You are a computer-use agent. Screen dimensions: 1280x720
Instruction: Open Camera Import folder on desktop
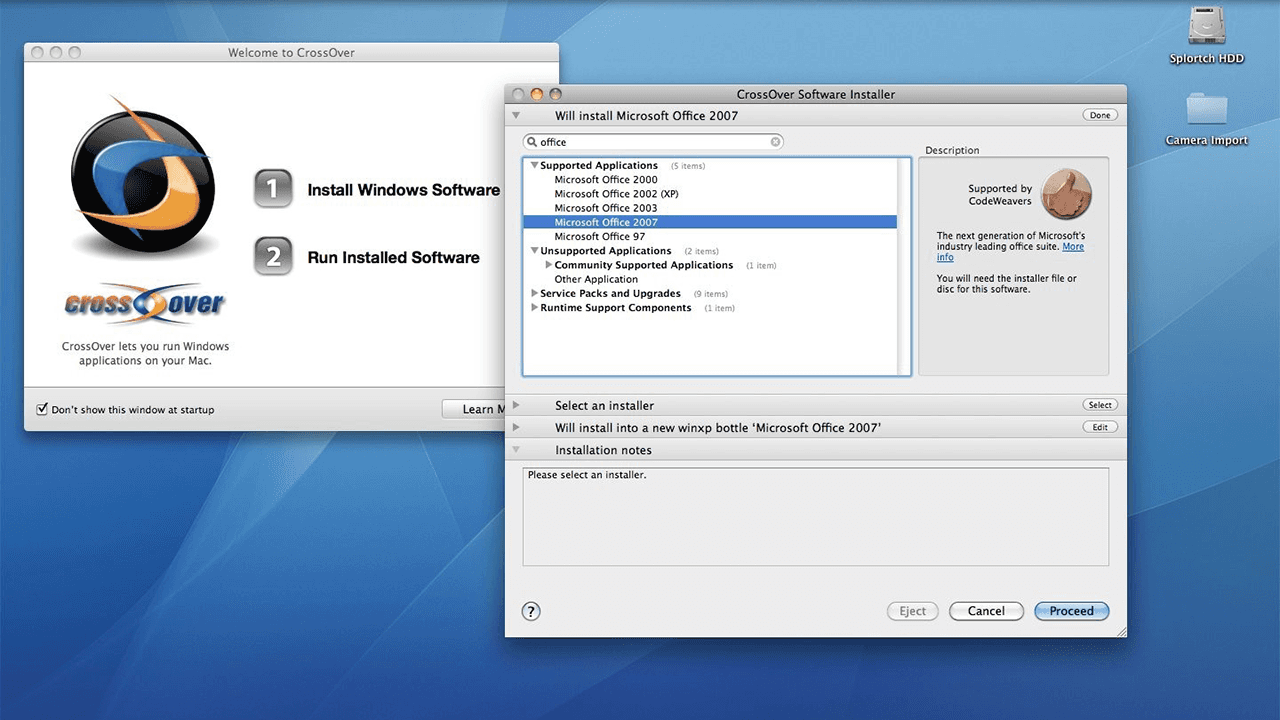click(1207, 110)
